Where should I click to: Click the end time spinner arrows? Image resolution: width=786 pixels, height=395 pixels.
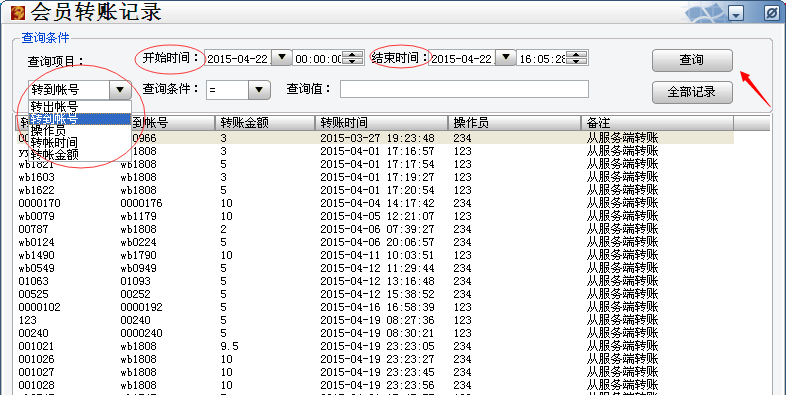coord(576,58)
